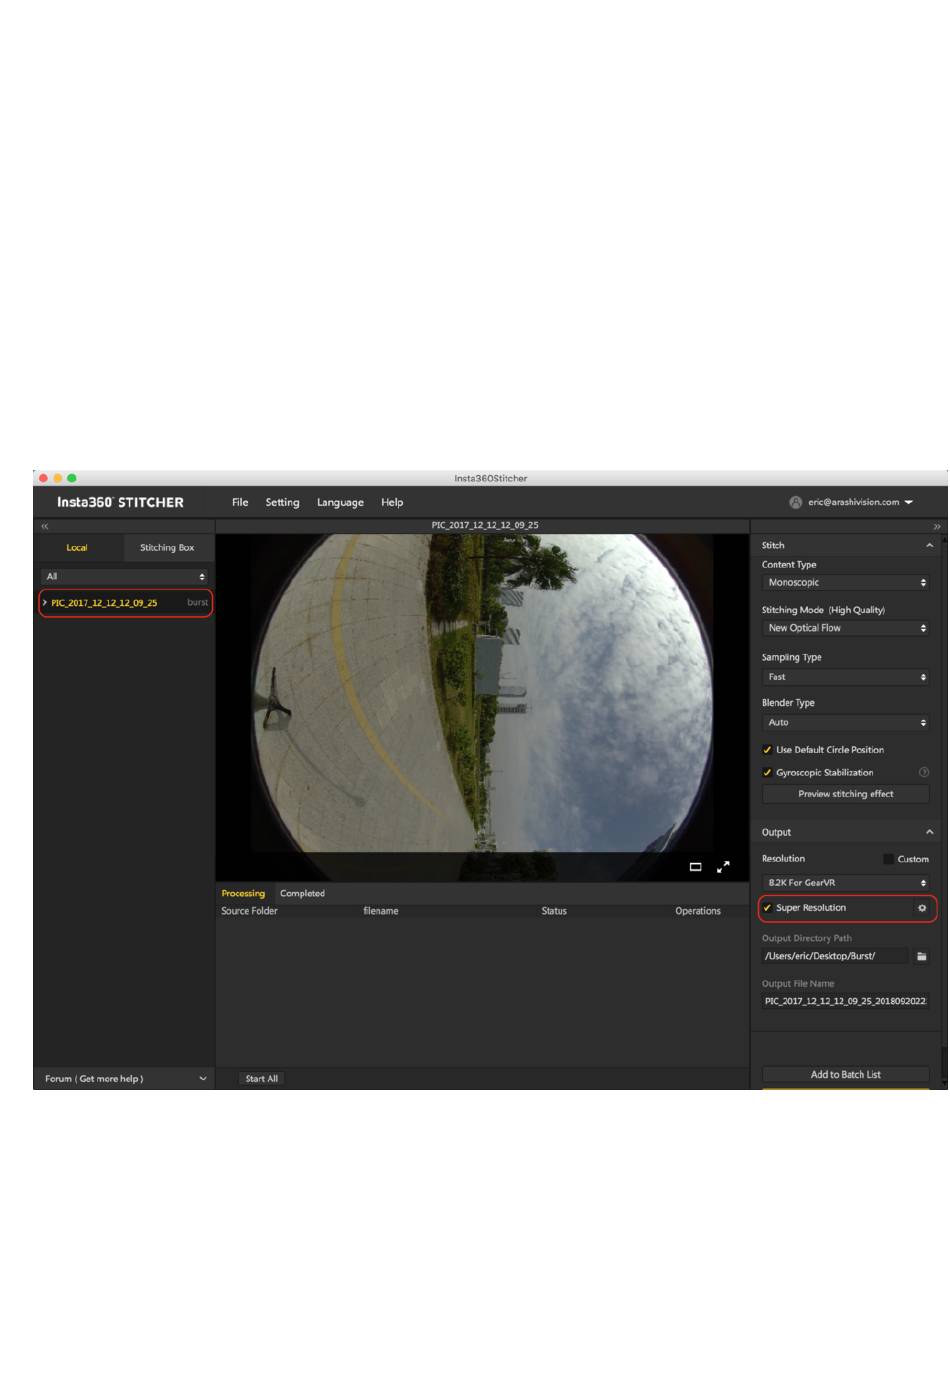Disable Gyroscopic Stabilization
Image resolution: width=950 pixels, height=1396 pixels.
767,773
